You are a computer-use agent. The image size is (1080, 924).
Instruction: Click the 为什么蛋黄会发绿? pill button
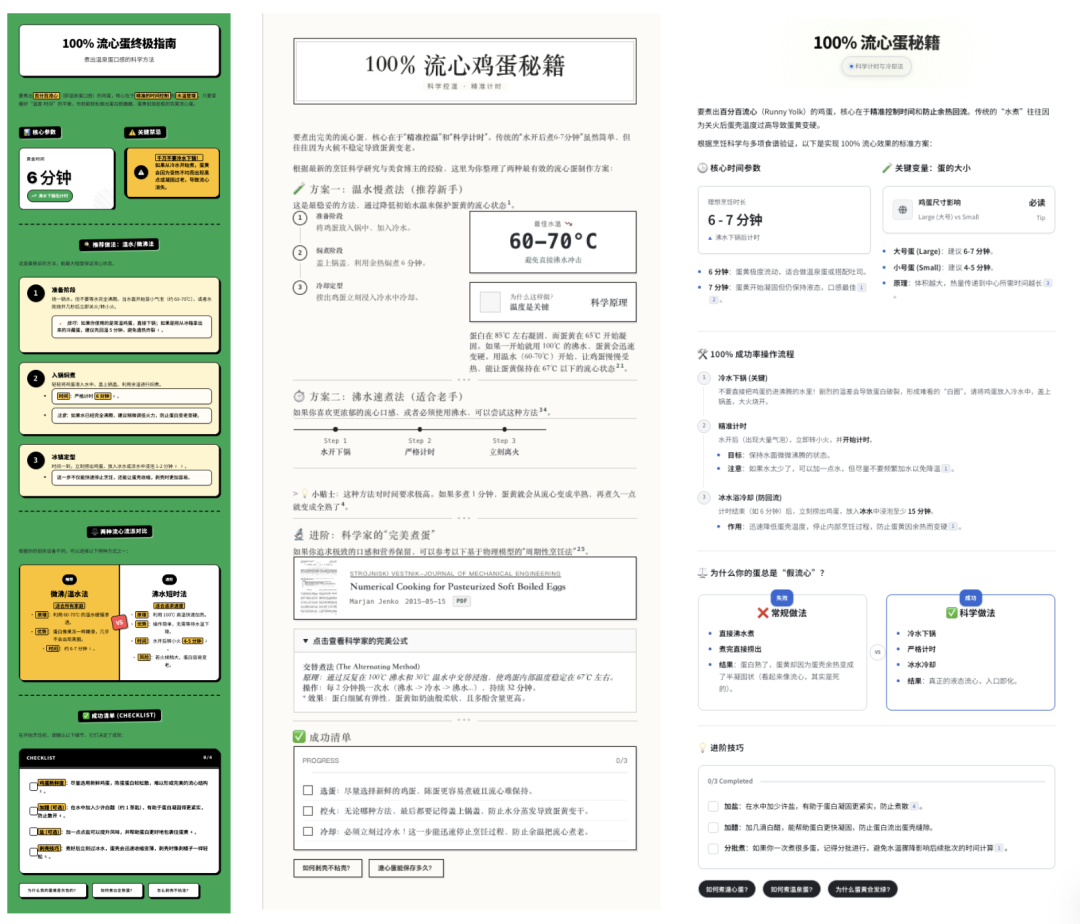click(x=863, y=889)
